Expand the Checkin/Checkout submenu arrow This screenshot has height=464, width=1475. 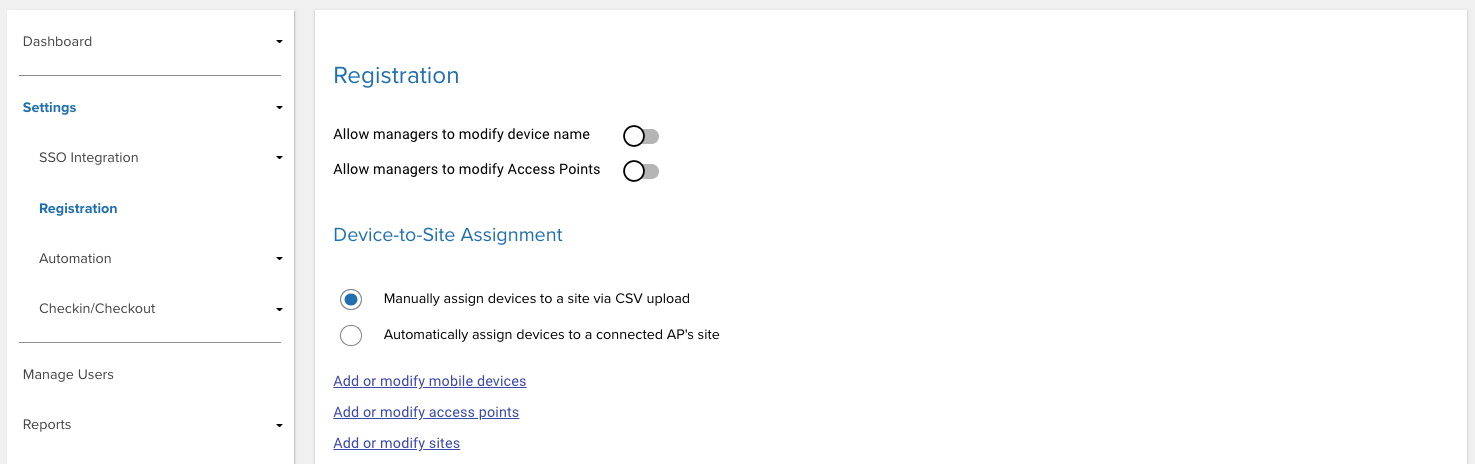[x=280, y=309]
